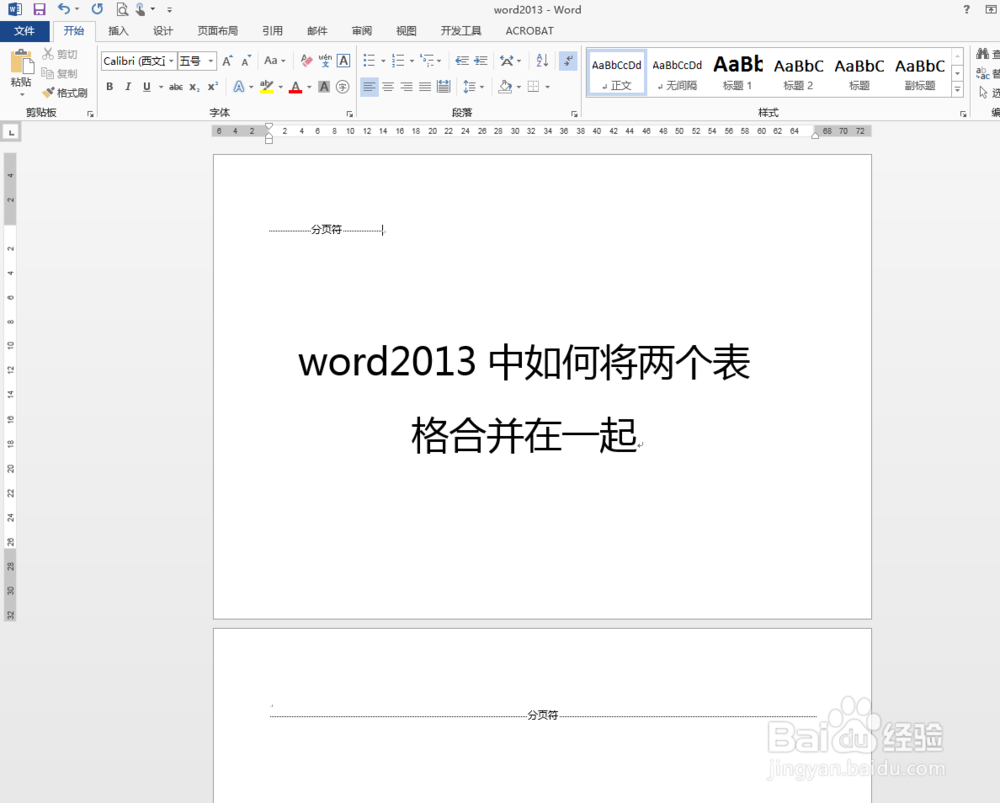Click the Redo icon in quick access toolbar
Image resolution: width=1000 pixels, height=803 pixels.
tap(97, 9)
